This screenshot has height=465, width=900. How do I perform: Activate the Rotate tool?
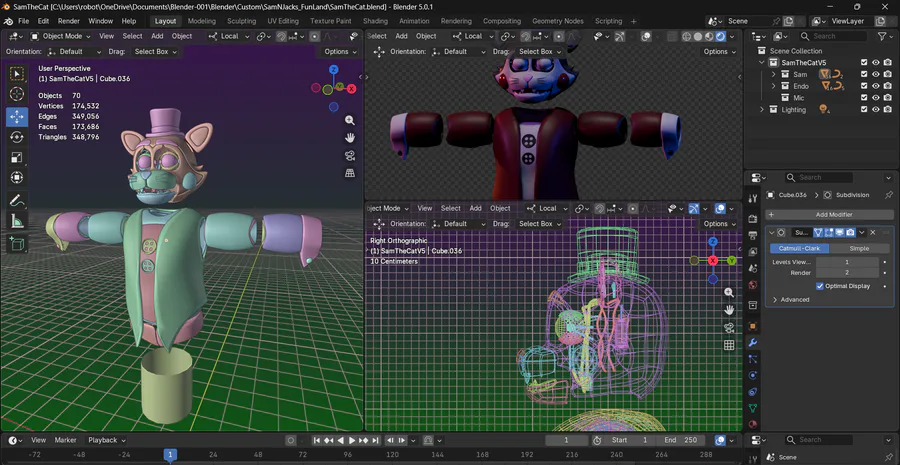click(x=17, y=137)
